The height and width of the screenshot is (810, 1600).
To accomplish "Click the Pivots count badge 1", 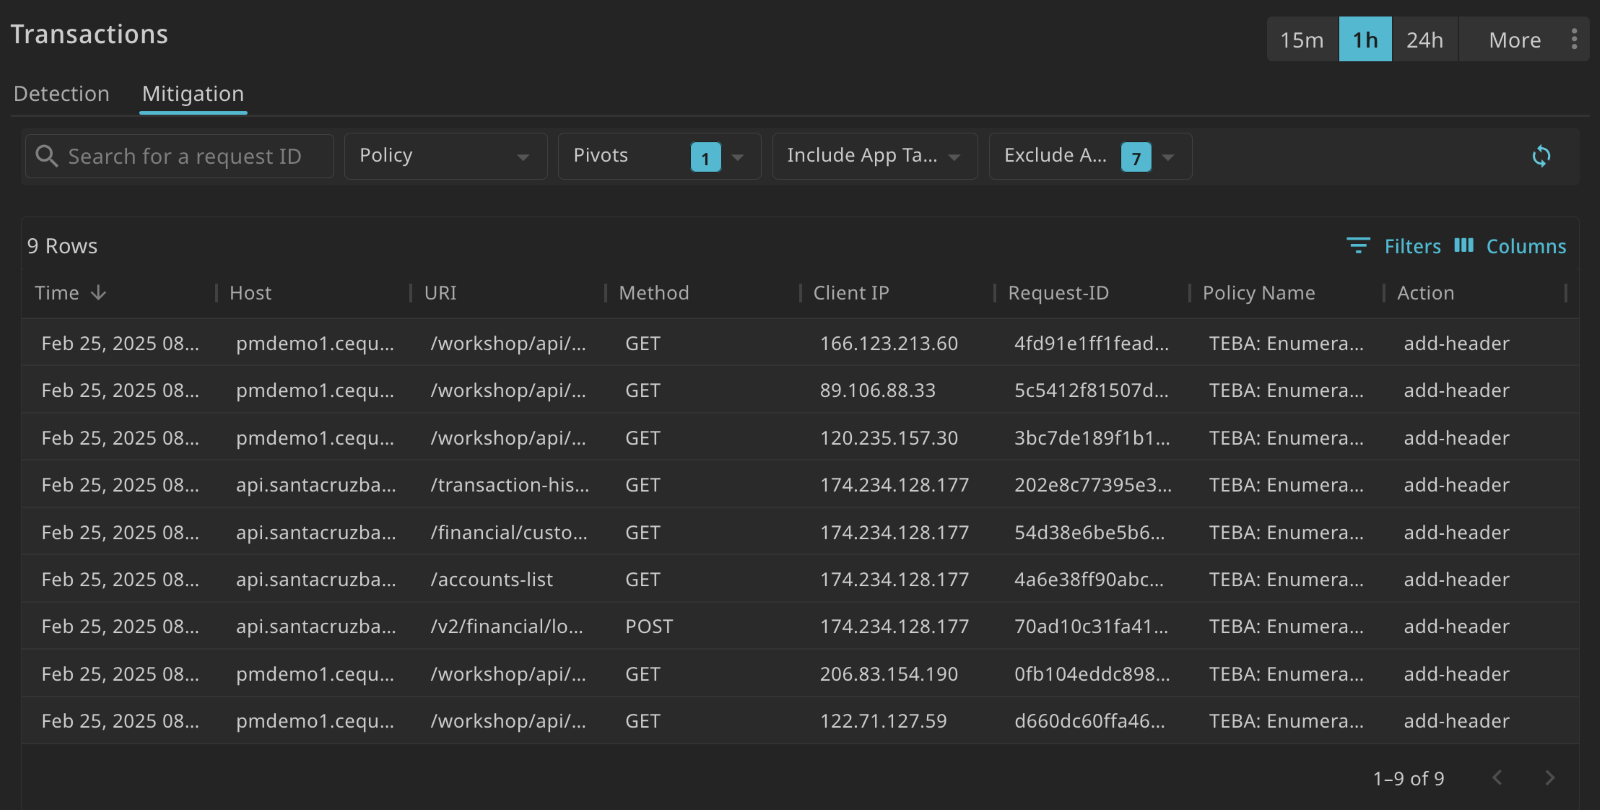I will [706, 157].
